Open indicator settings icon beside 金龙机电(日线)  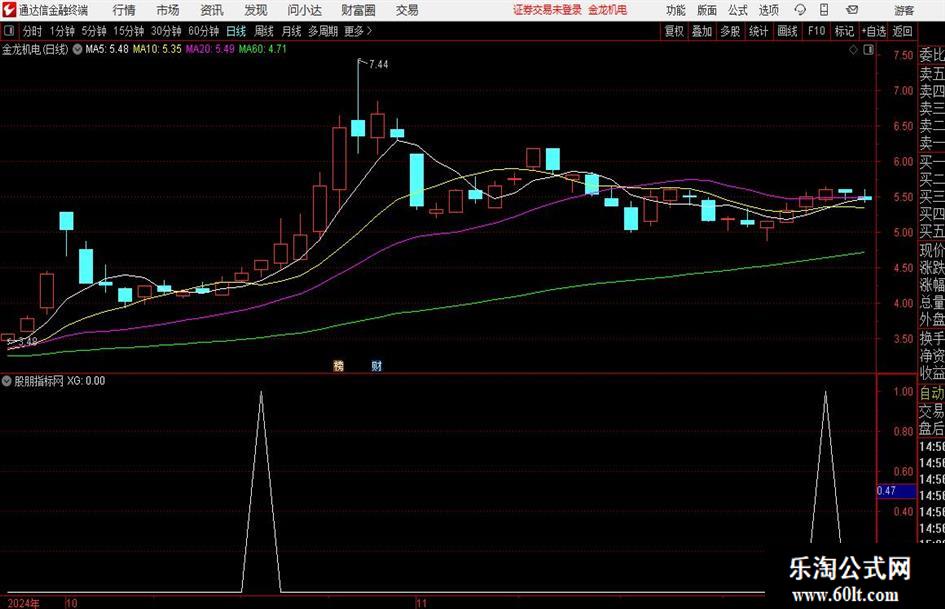click(77, 49)
